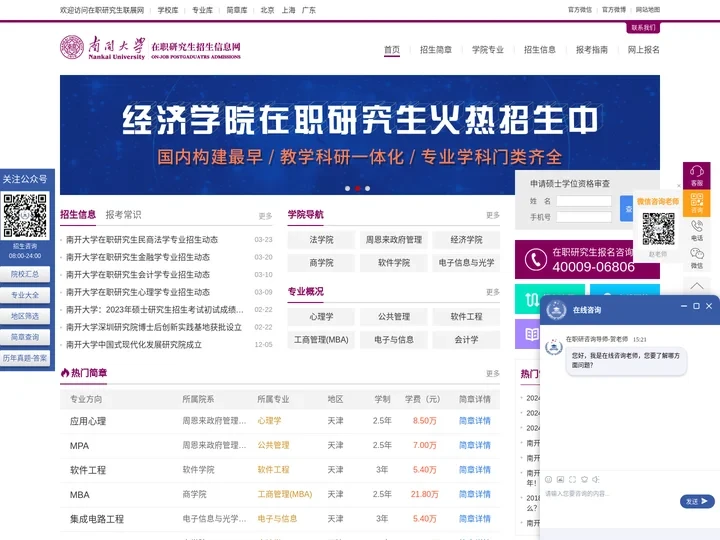Click the 历年真题-答案 sidebar button
The height and width of the screenshot is (540, 720).
(25, 358)
